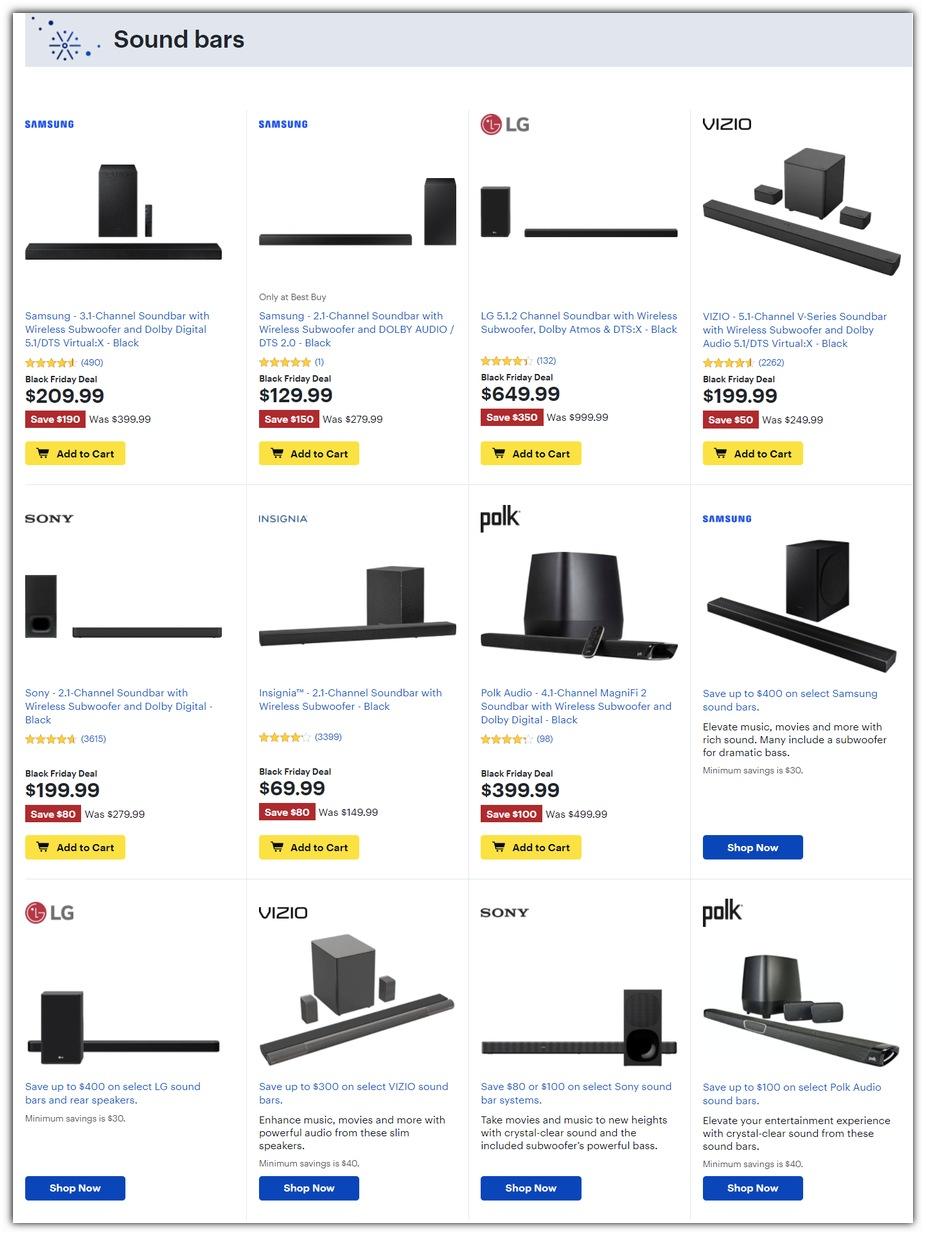
Task: Open "Save up to $400 on select LG" link
Action: pyautogui.click(x=112, y=1093)
